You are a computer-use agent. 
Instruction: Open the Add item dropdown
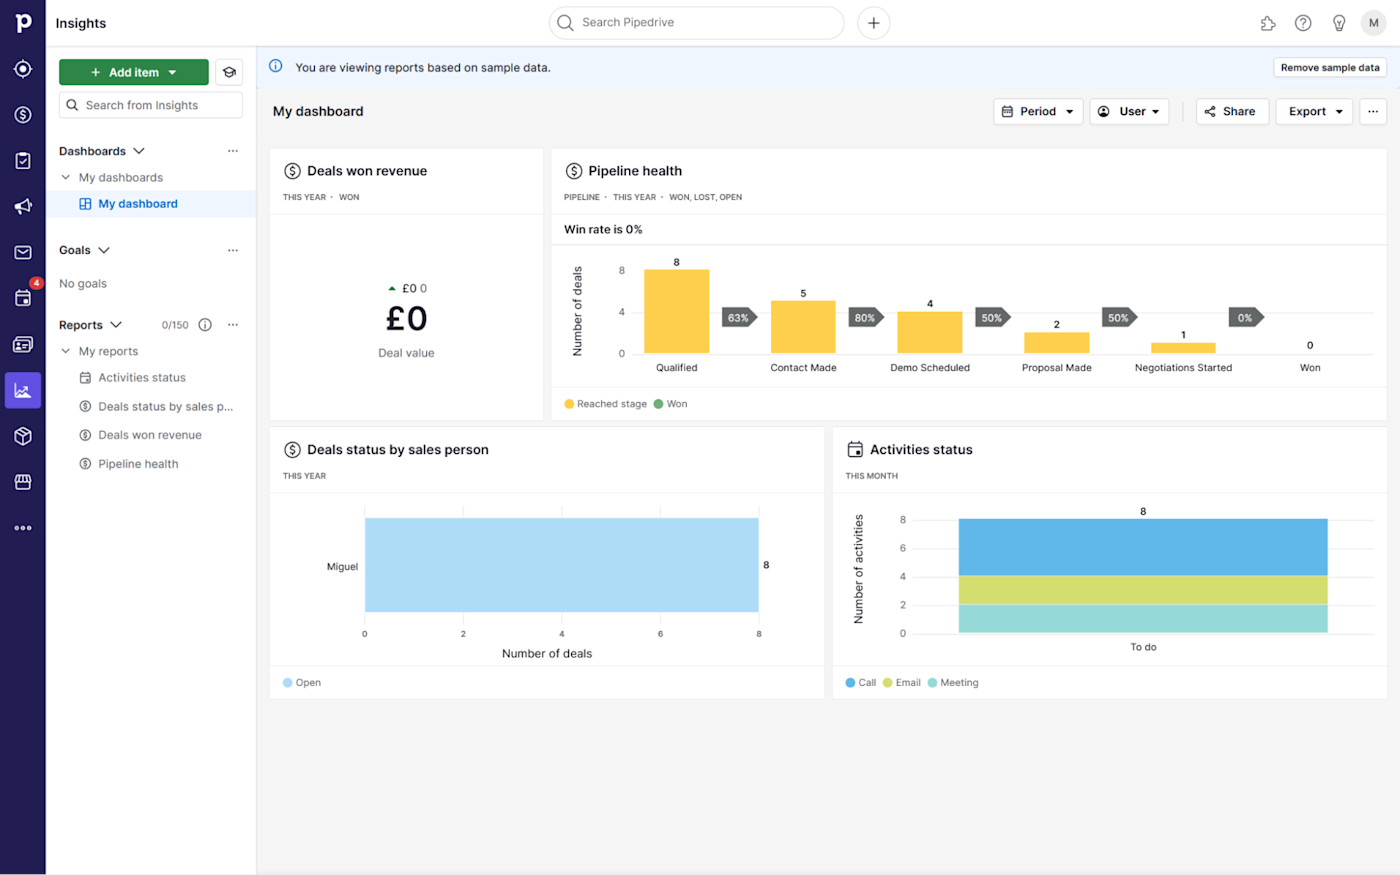pos(134,72)
